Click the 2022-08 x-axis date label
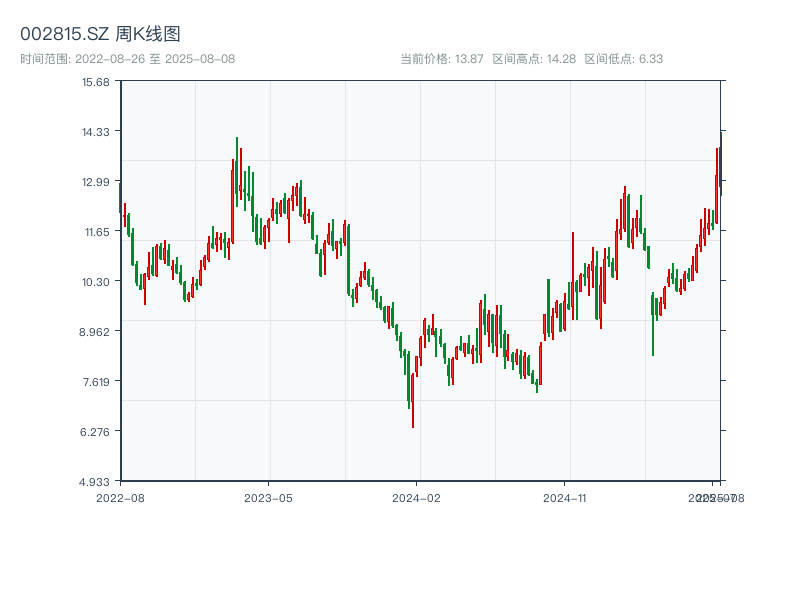 pyautogui.click(x=120, y=497)
